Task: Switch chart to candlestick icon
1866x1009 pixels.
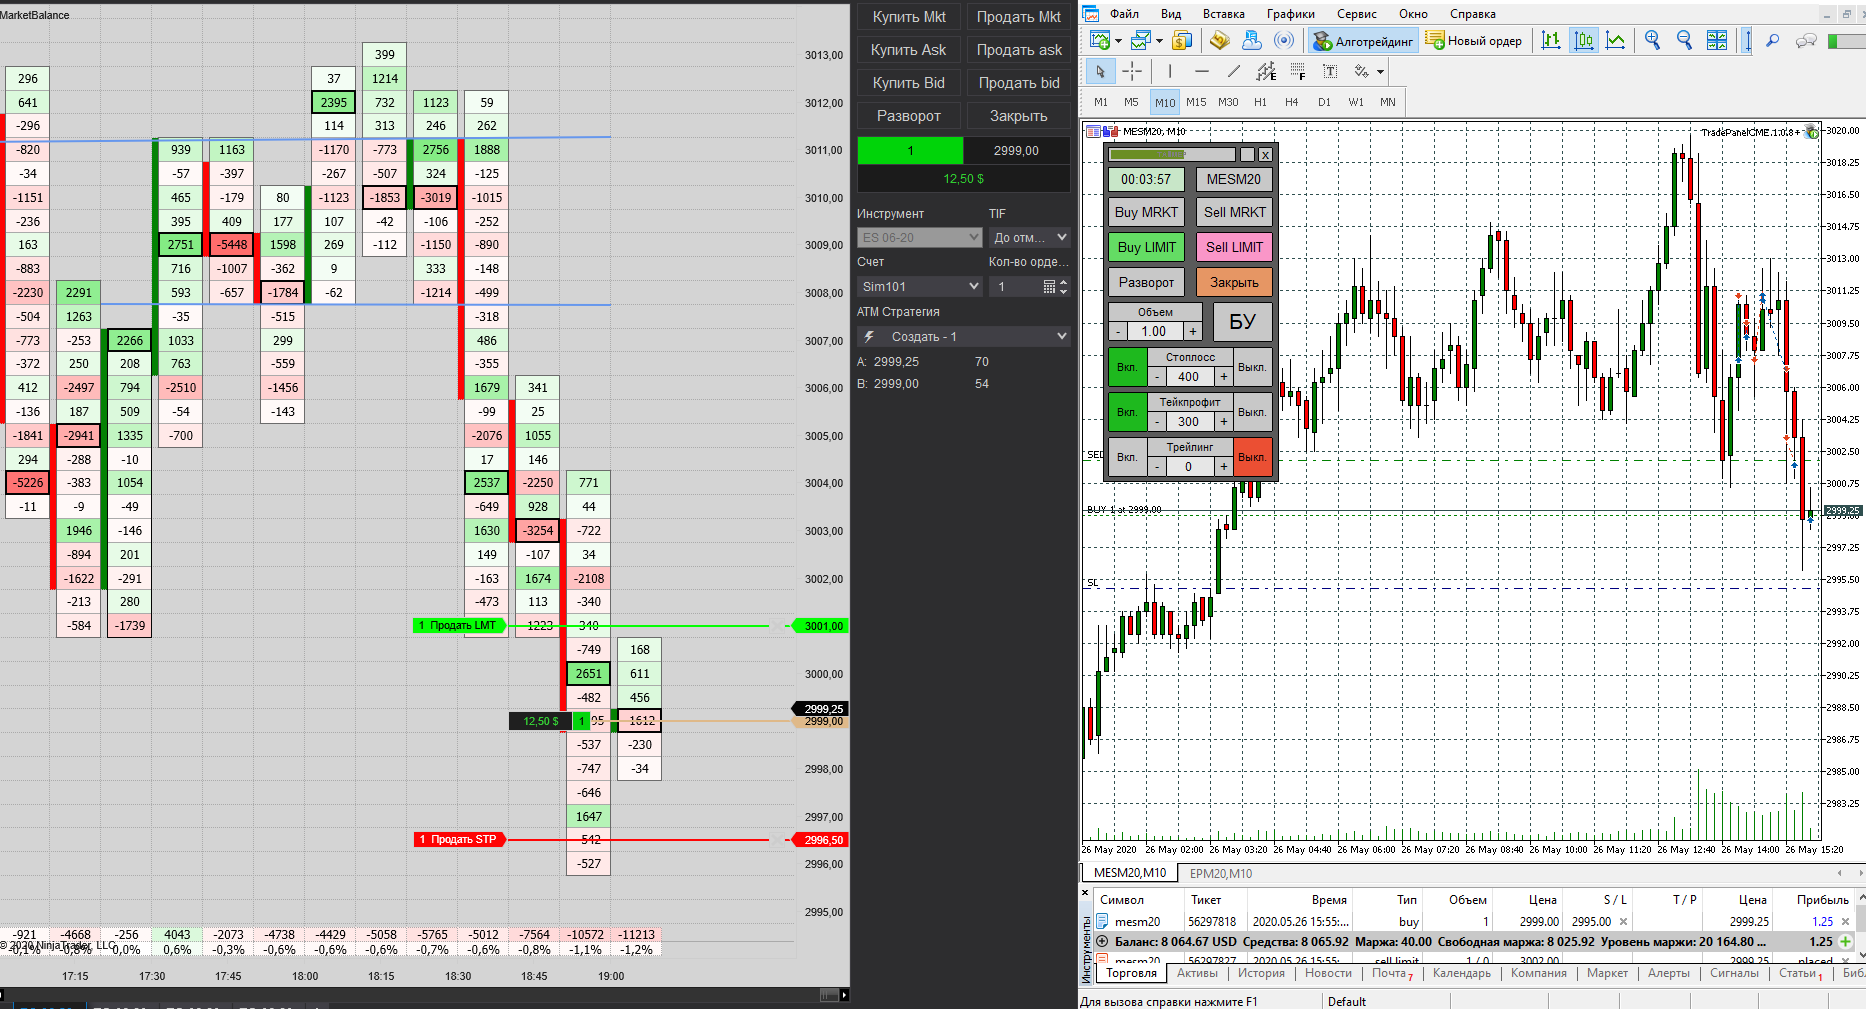Action: coord(1584,41)
